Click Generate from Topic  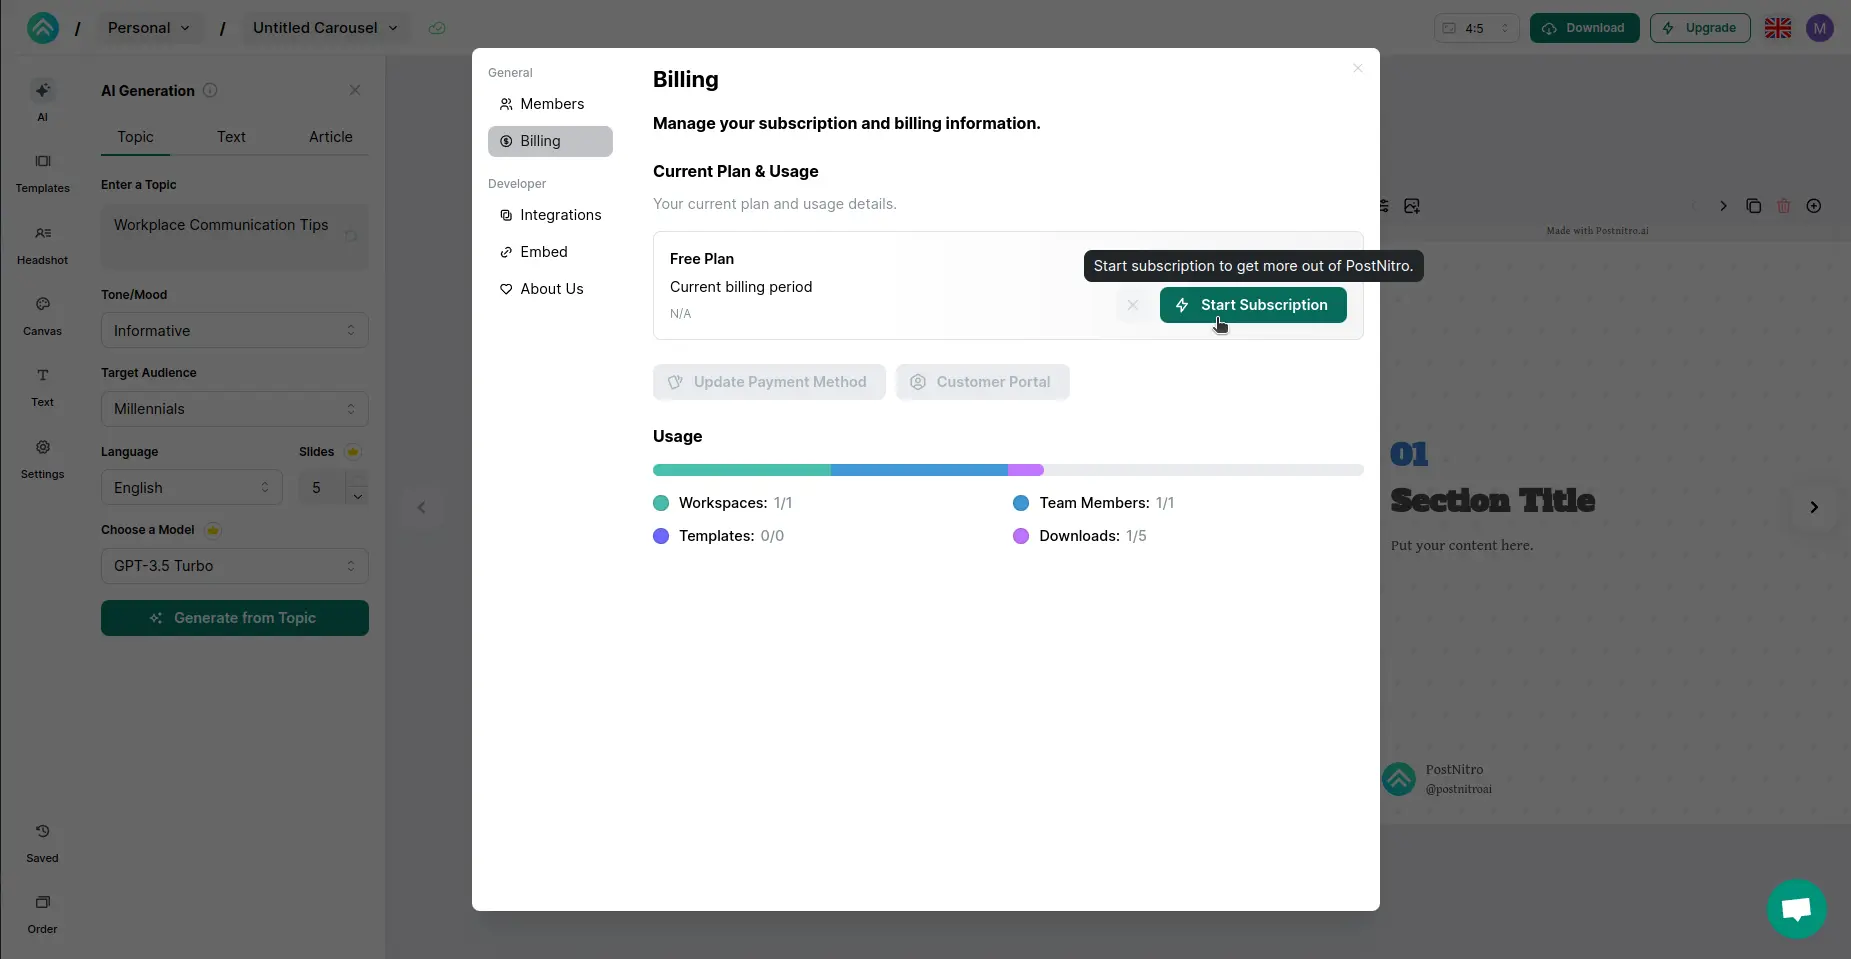coord(234,617)
